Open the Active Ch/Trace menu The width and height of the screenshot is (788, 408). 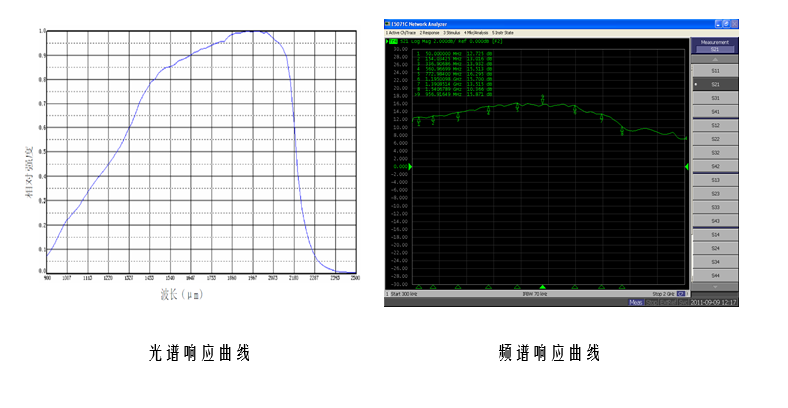[x=401, y=33]
